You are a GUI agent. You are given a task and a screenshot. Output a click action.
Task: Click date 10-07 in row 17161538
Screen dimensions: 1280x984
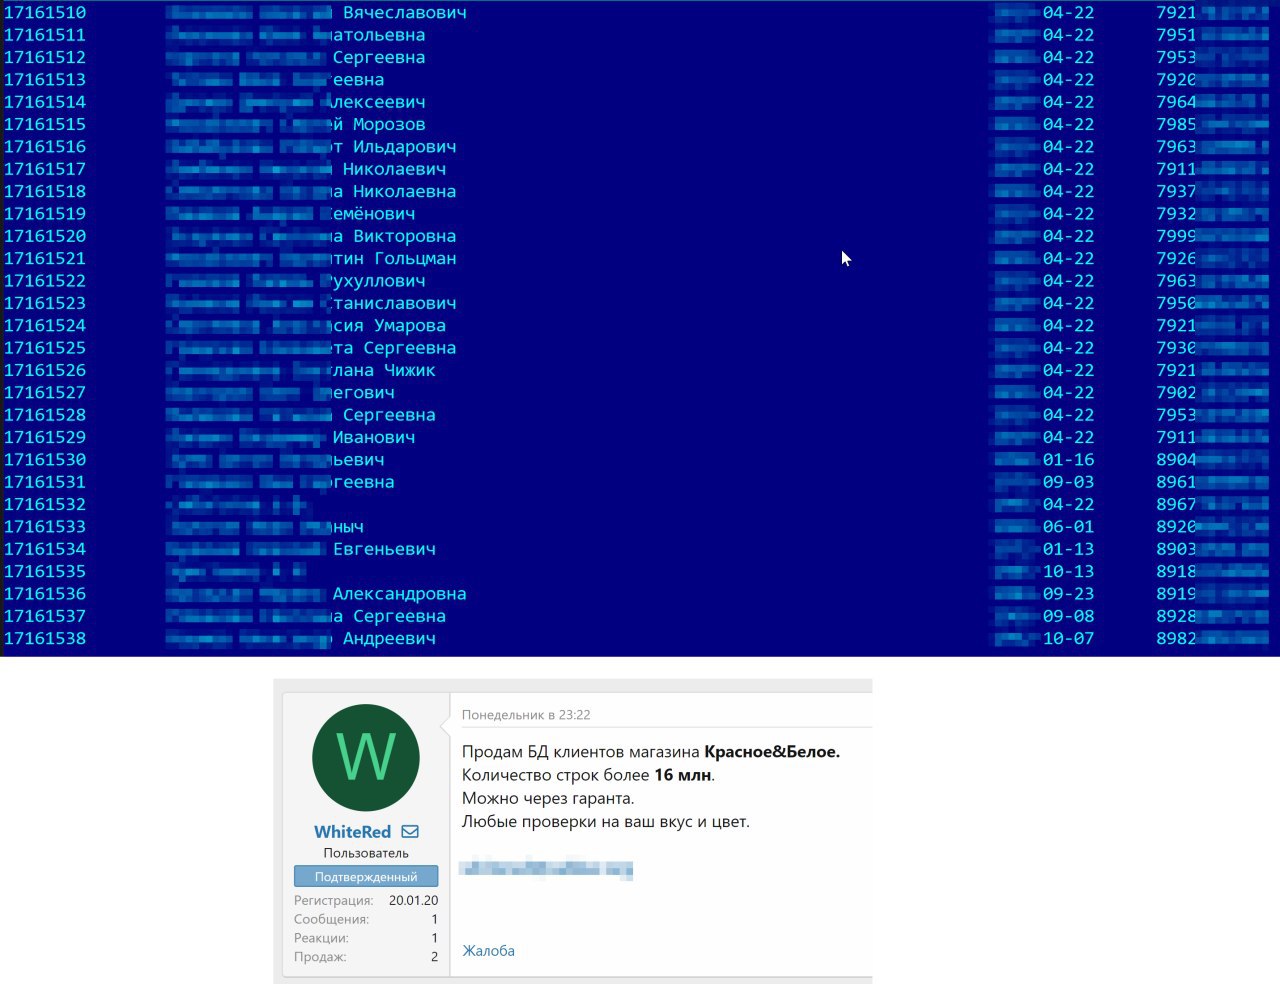click(x=1069, y=639)
